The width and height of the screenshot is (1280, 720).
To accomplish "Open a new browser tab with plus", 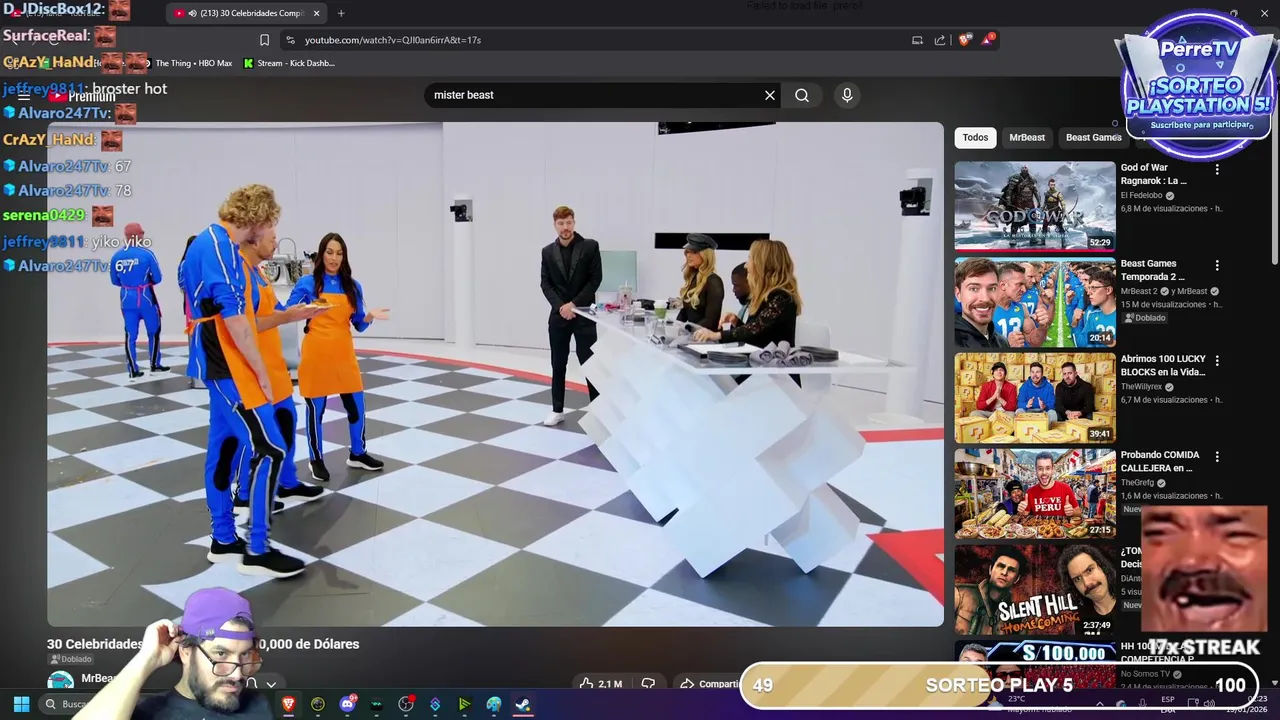I will pos(341,13).
